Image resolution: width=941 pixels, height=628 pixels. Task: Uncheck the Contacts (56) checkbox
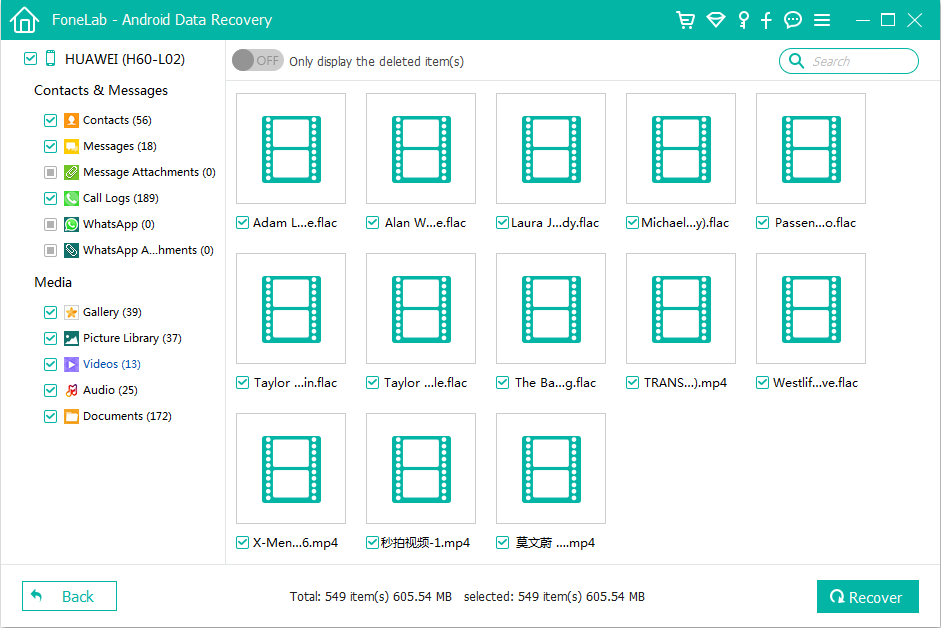(50, 120)
